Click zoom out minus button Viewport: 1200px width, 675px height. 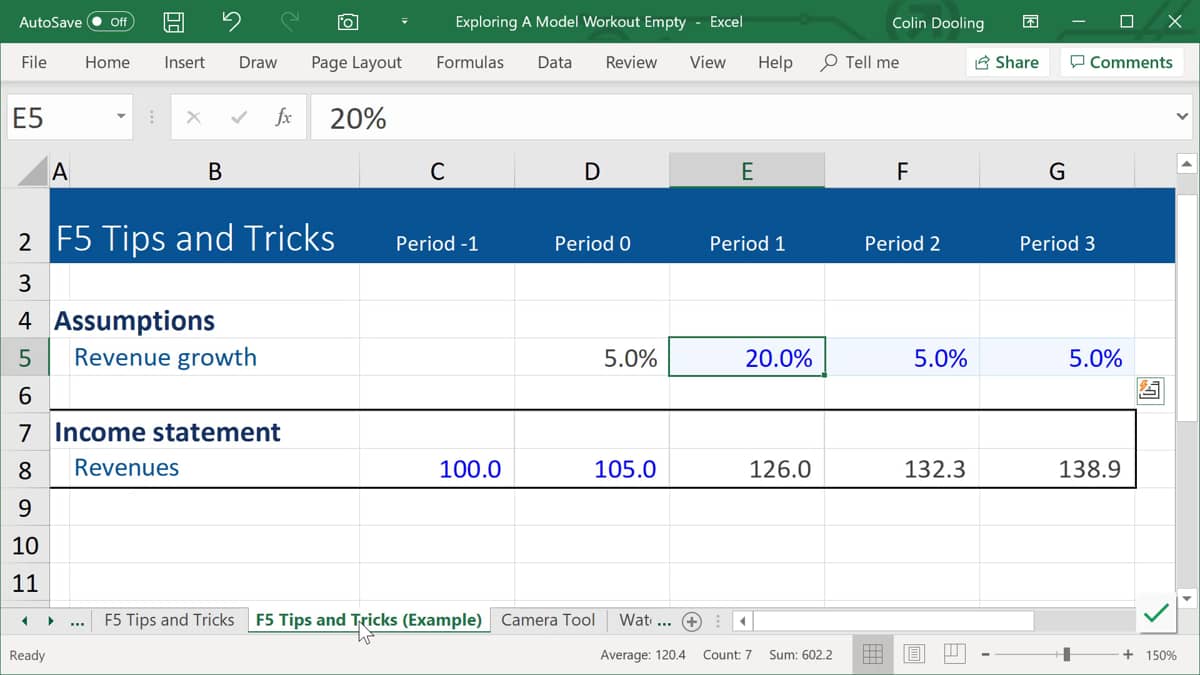[x=985, y=655]
